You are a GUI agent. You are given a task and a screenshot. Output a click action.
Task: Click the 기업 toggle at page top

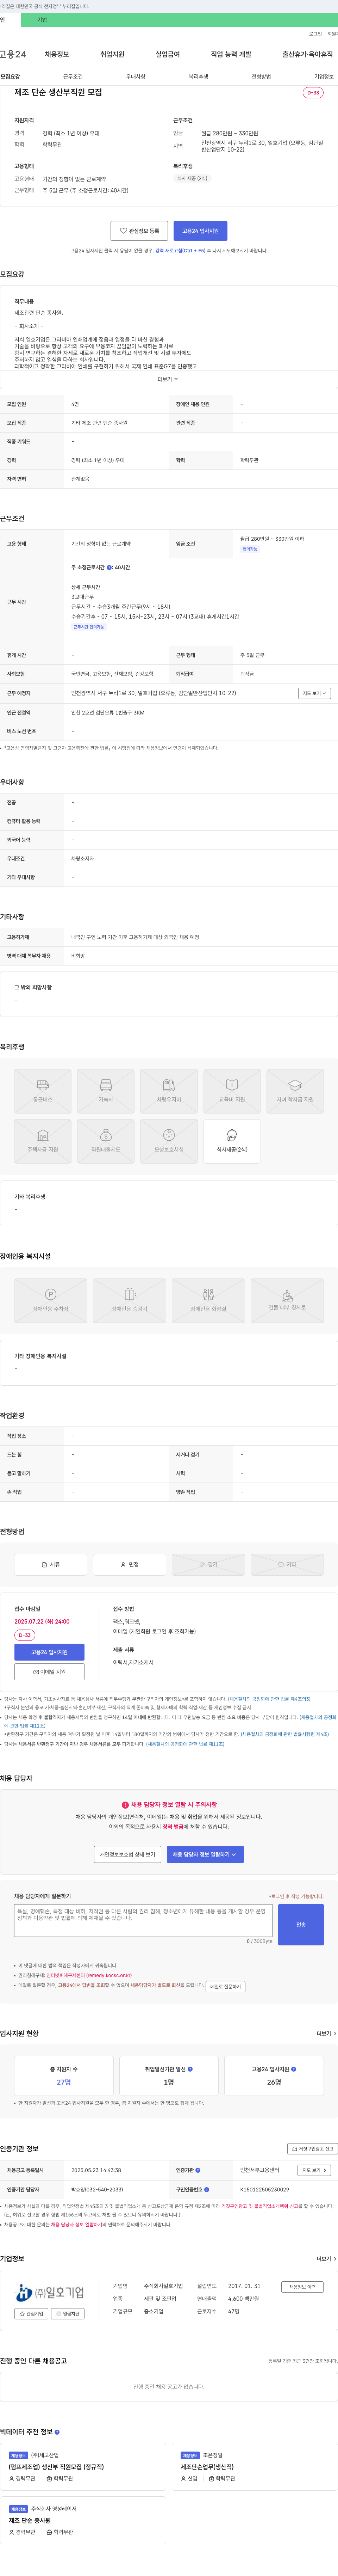point(42,20)
